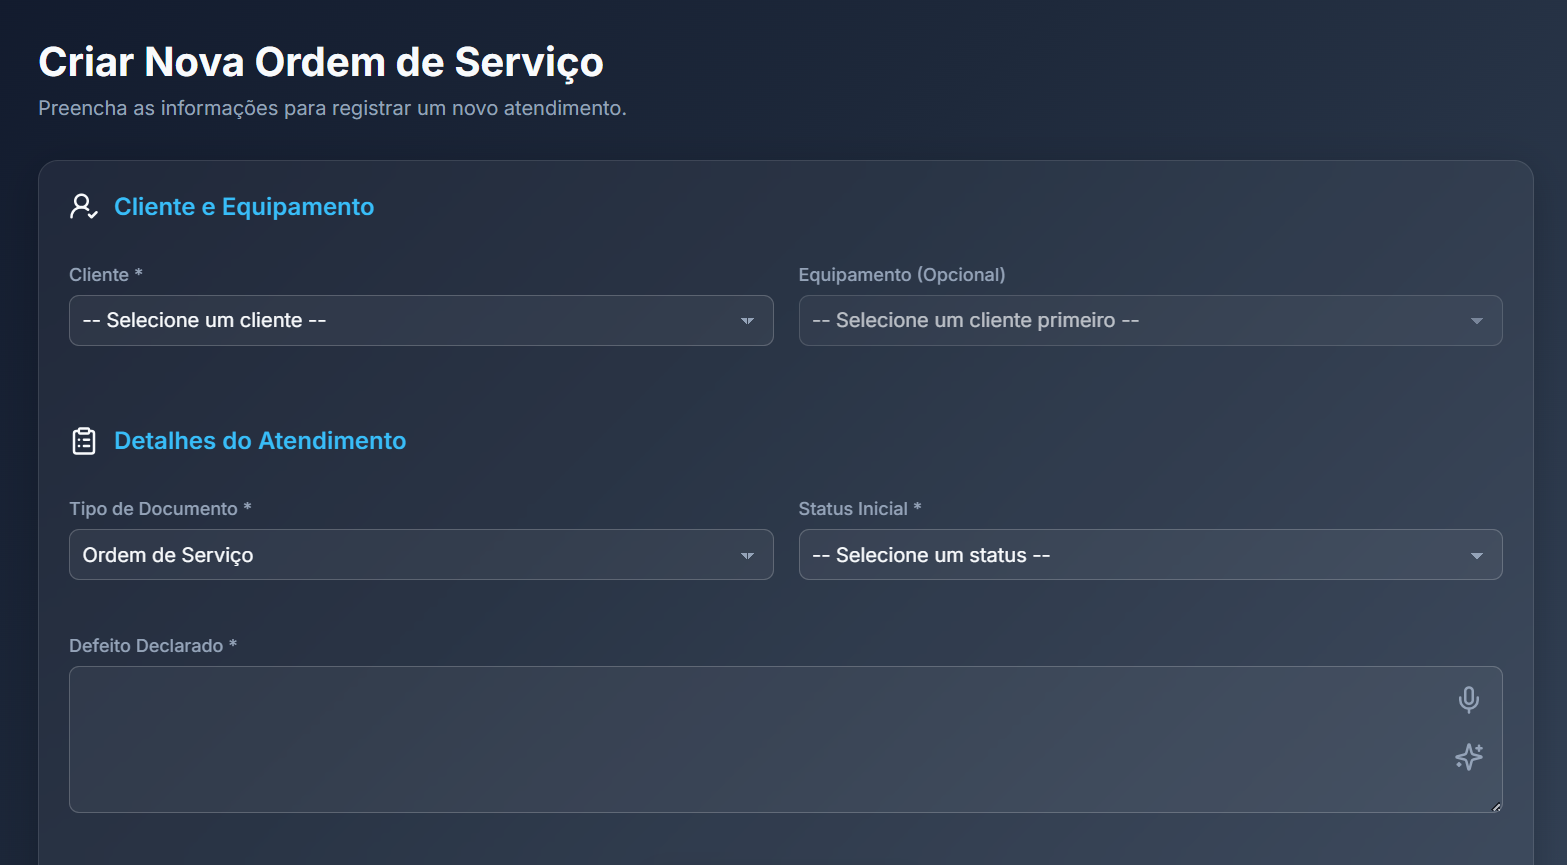
Task: Click the 'Cliente e Equipamento' section title
Action: point(244,207)
